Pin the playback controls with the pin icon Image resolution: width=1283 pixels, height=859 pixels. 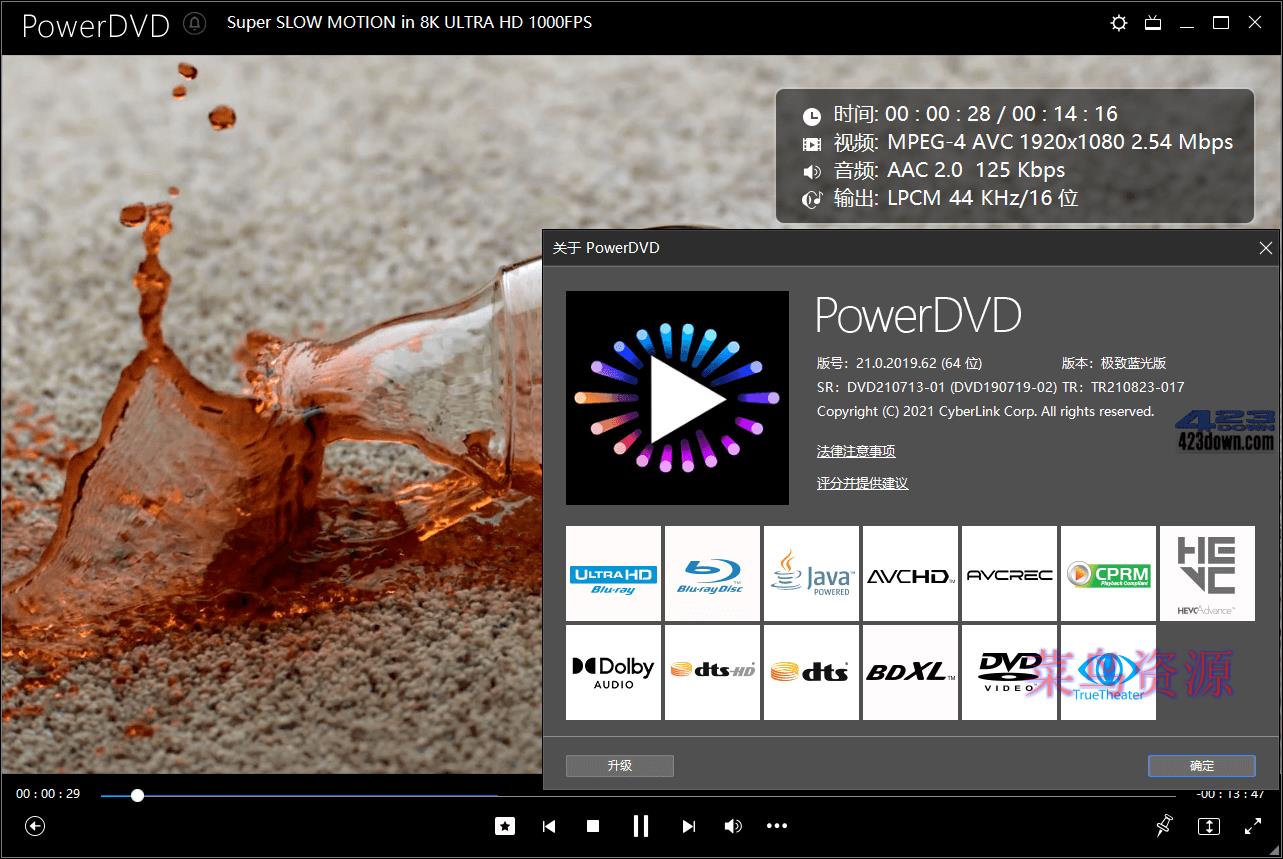1163,826
